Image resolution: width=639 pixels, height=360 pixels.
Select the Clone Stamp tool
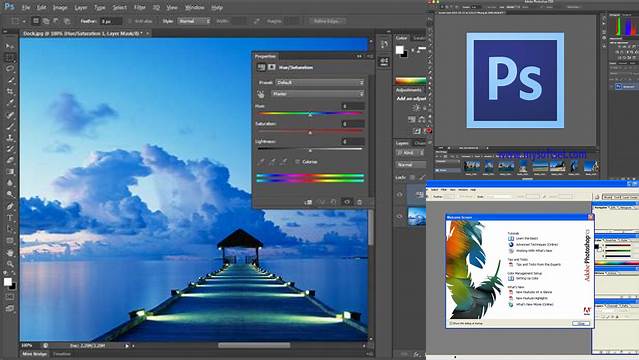[9, 138]
